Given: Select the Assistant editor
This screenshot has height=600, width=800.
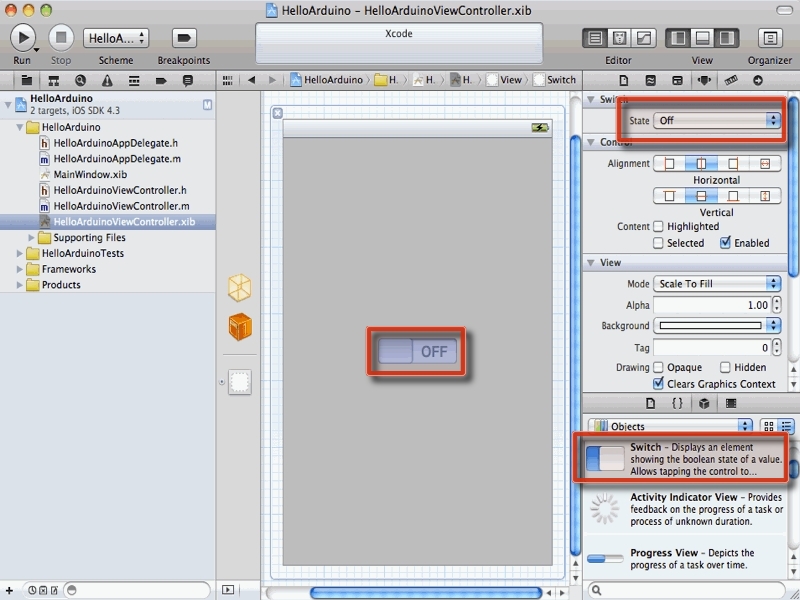Looking at the screenshot, I should click(619, 38).
